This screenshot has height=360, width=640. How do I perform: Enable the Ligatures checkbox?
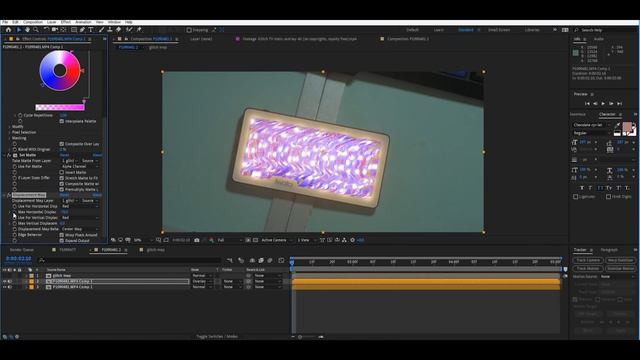coord(576,197)
